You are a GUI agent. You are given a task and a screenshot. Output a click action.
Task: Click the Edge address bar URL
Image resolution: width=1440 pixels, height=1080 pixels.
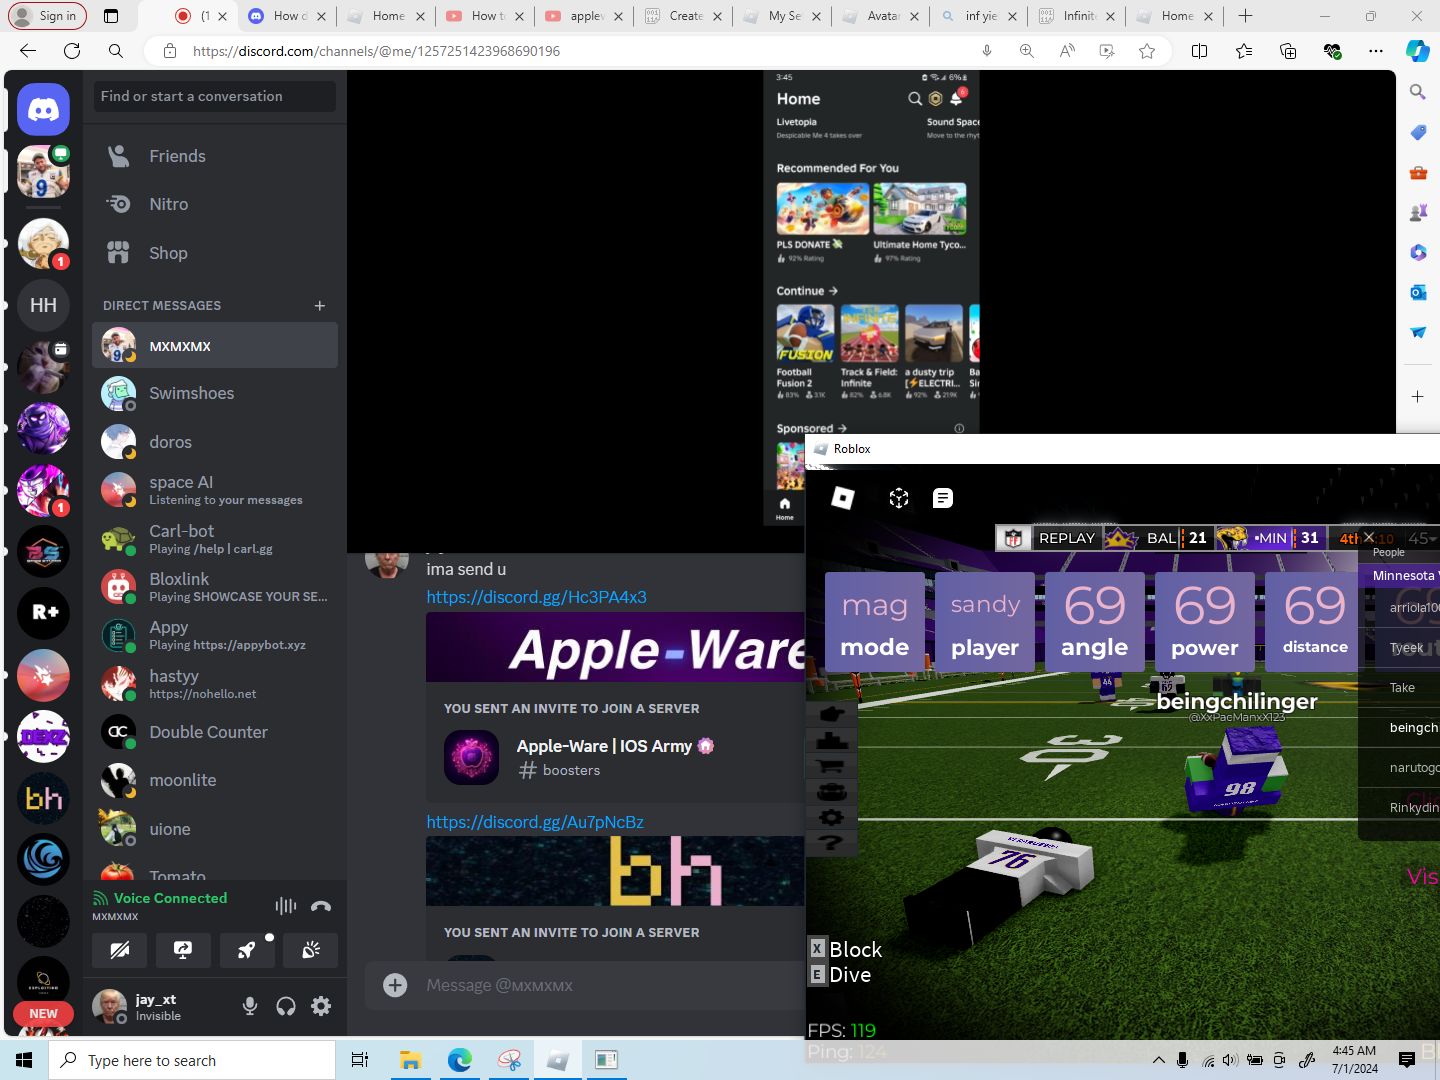click(x=376, y=51)
